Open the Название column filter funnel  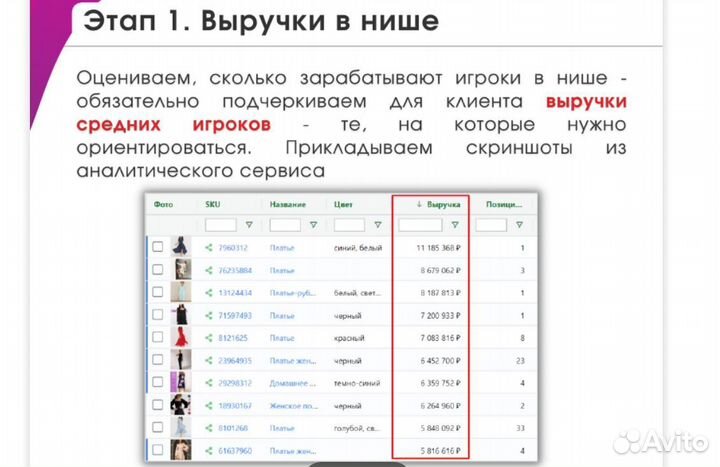click(x=314, y=225)
